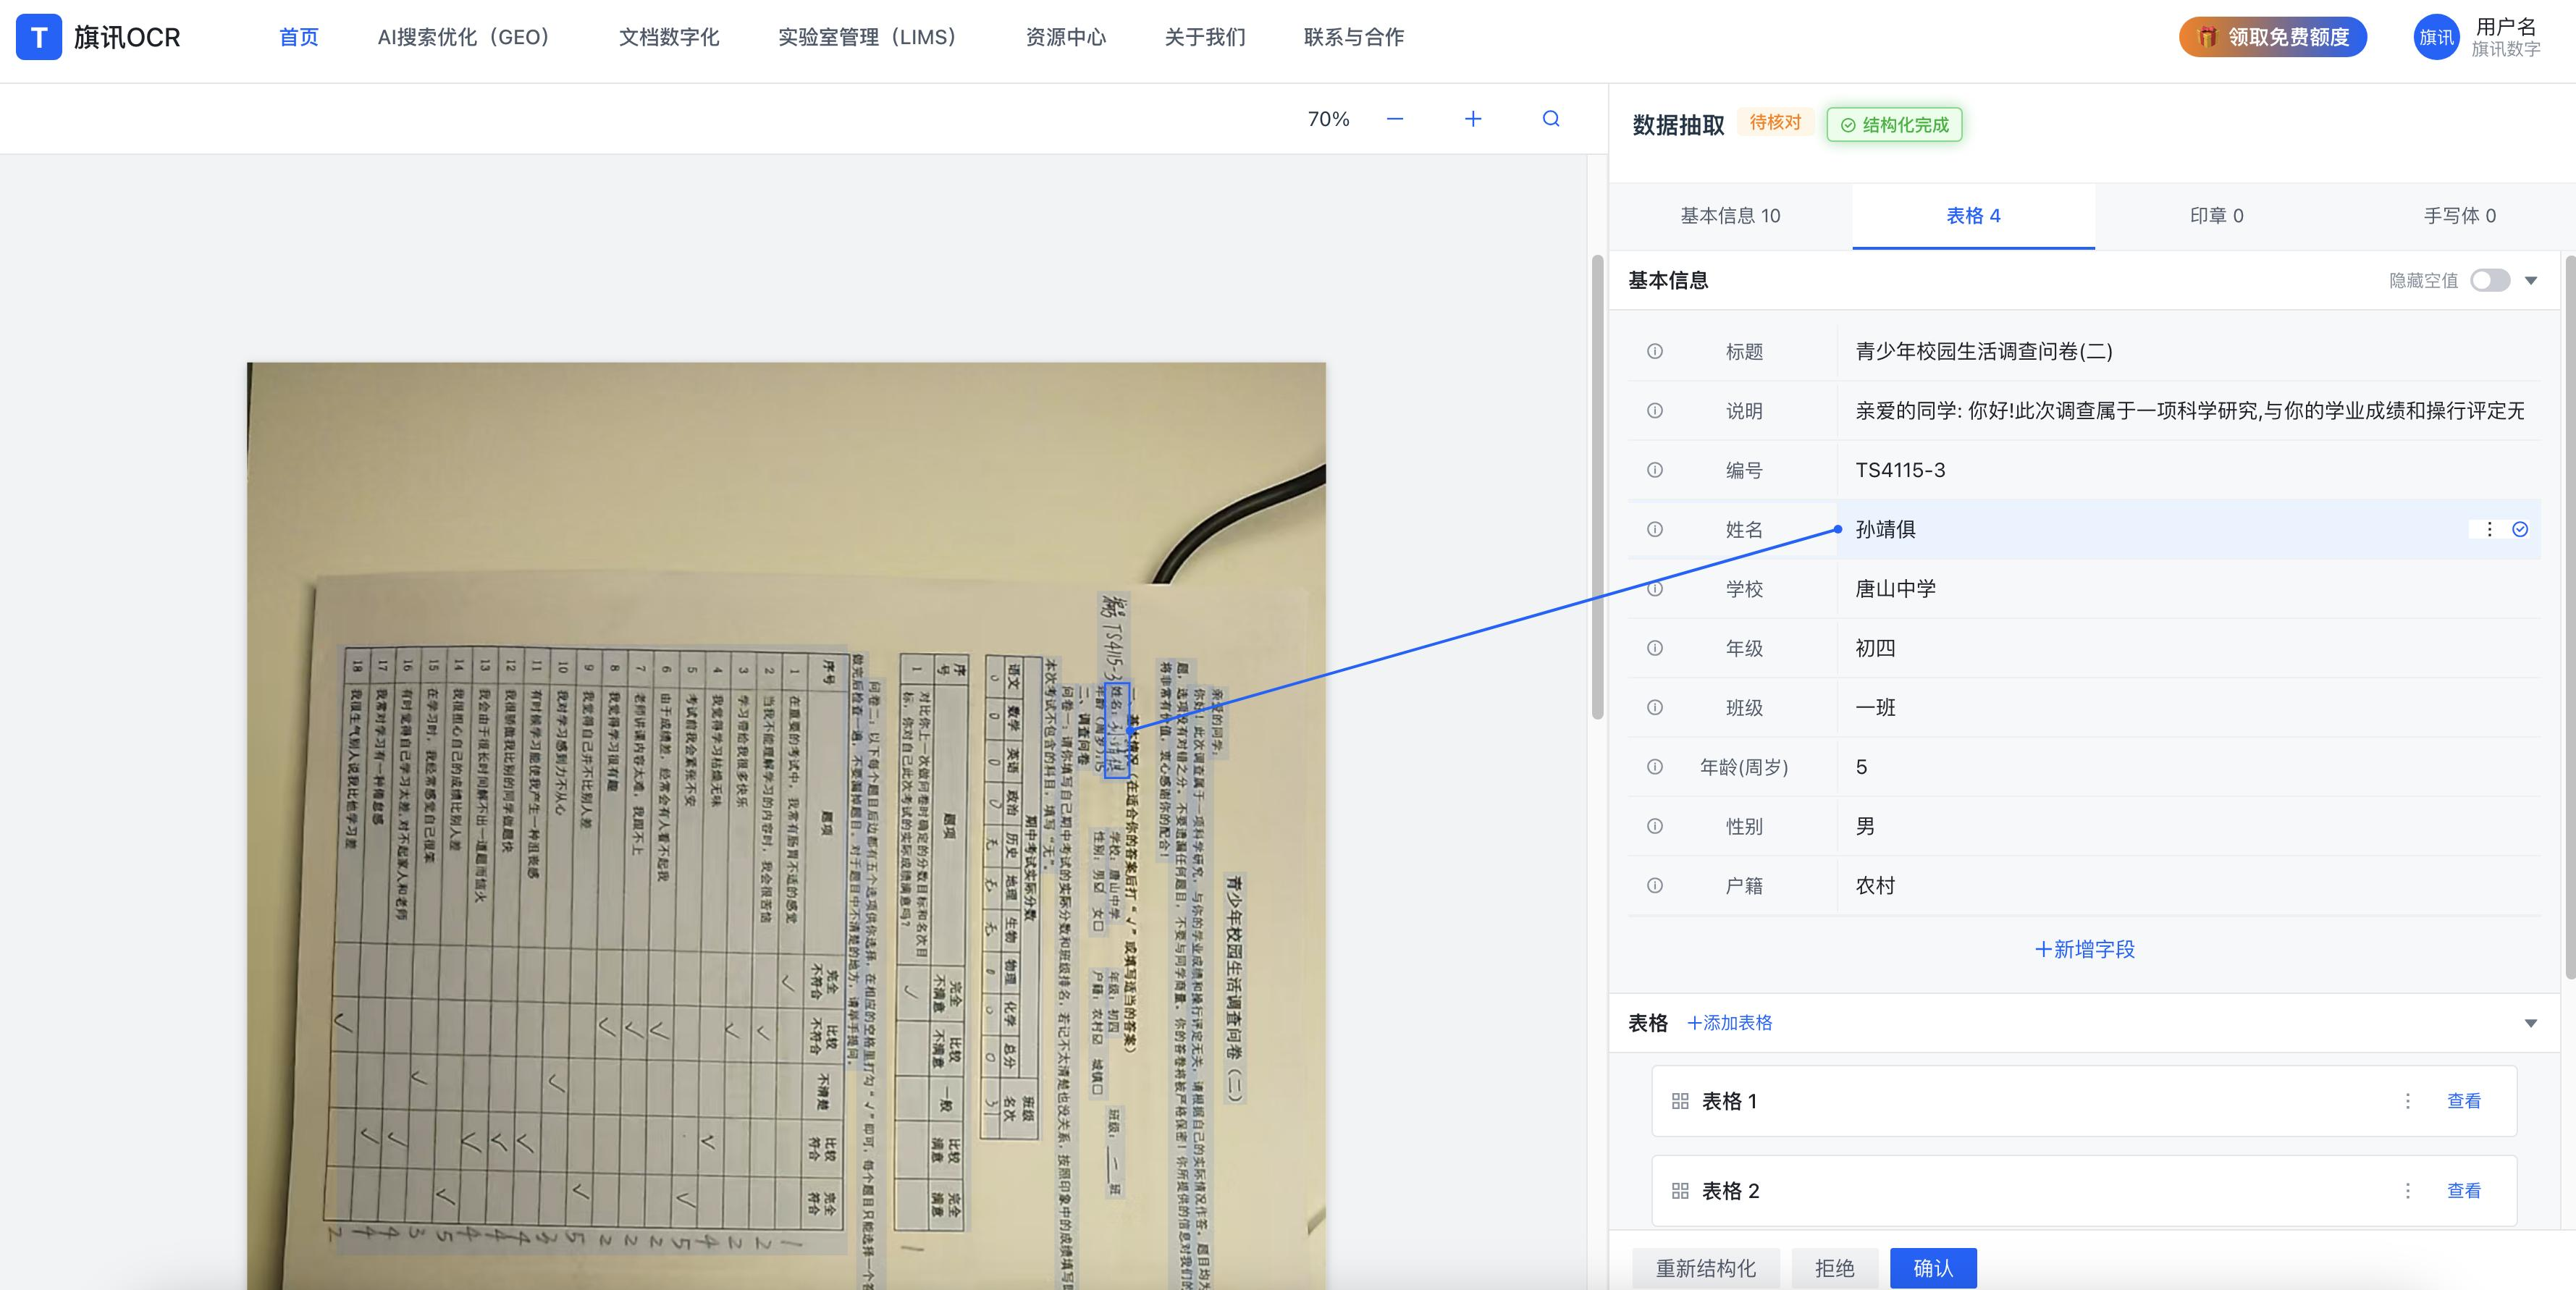Click the zoom in plus icon
Image resolution: width=2576 pixels, height=1290 pixels.
pyautogui.click(x=1472, y=119)
